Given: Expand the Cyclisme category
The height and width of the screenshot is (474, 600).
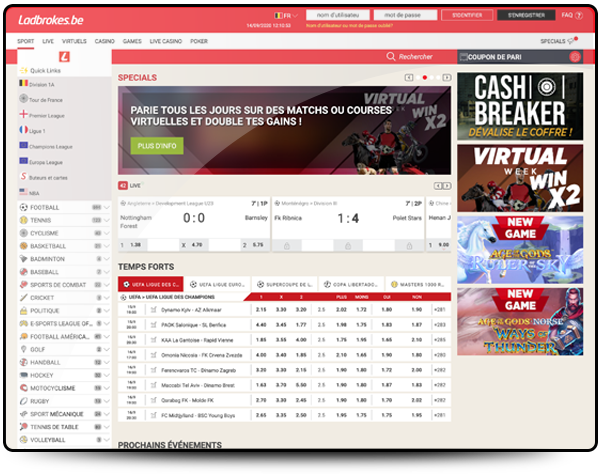Looking at the screenshot, I should [107, 233].
